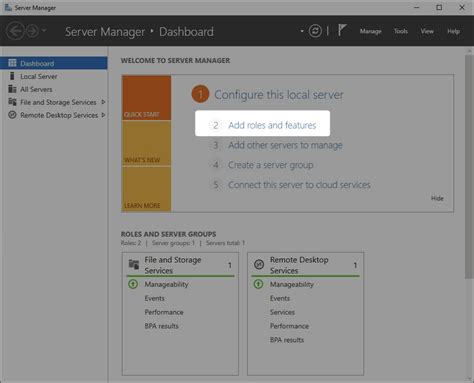Open Events in File and Storage tile
The width and height of the screenshot is (474, 383).
pos(154,298)
